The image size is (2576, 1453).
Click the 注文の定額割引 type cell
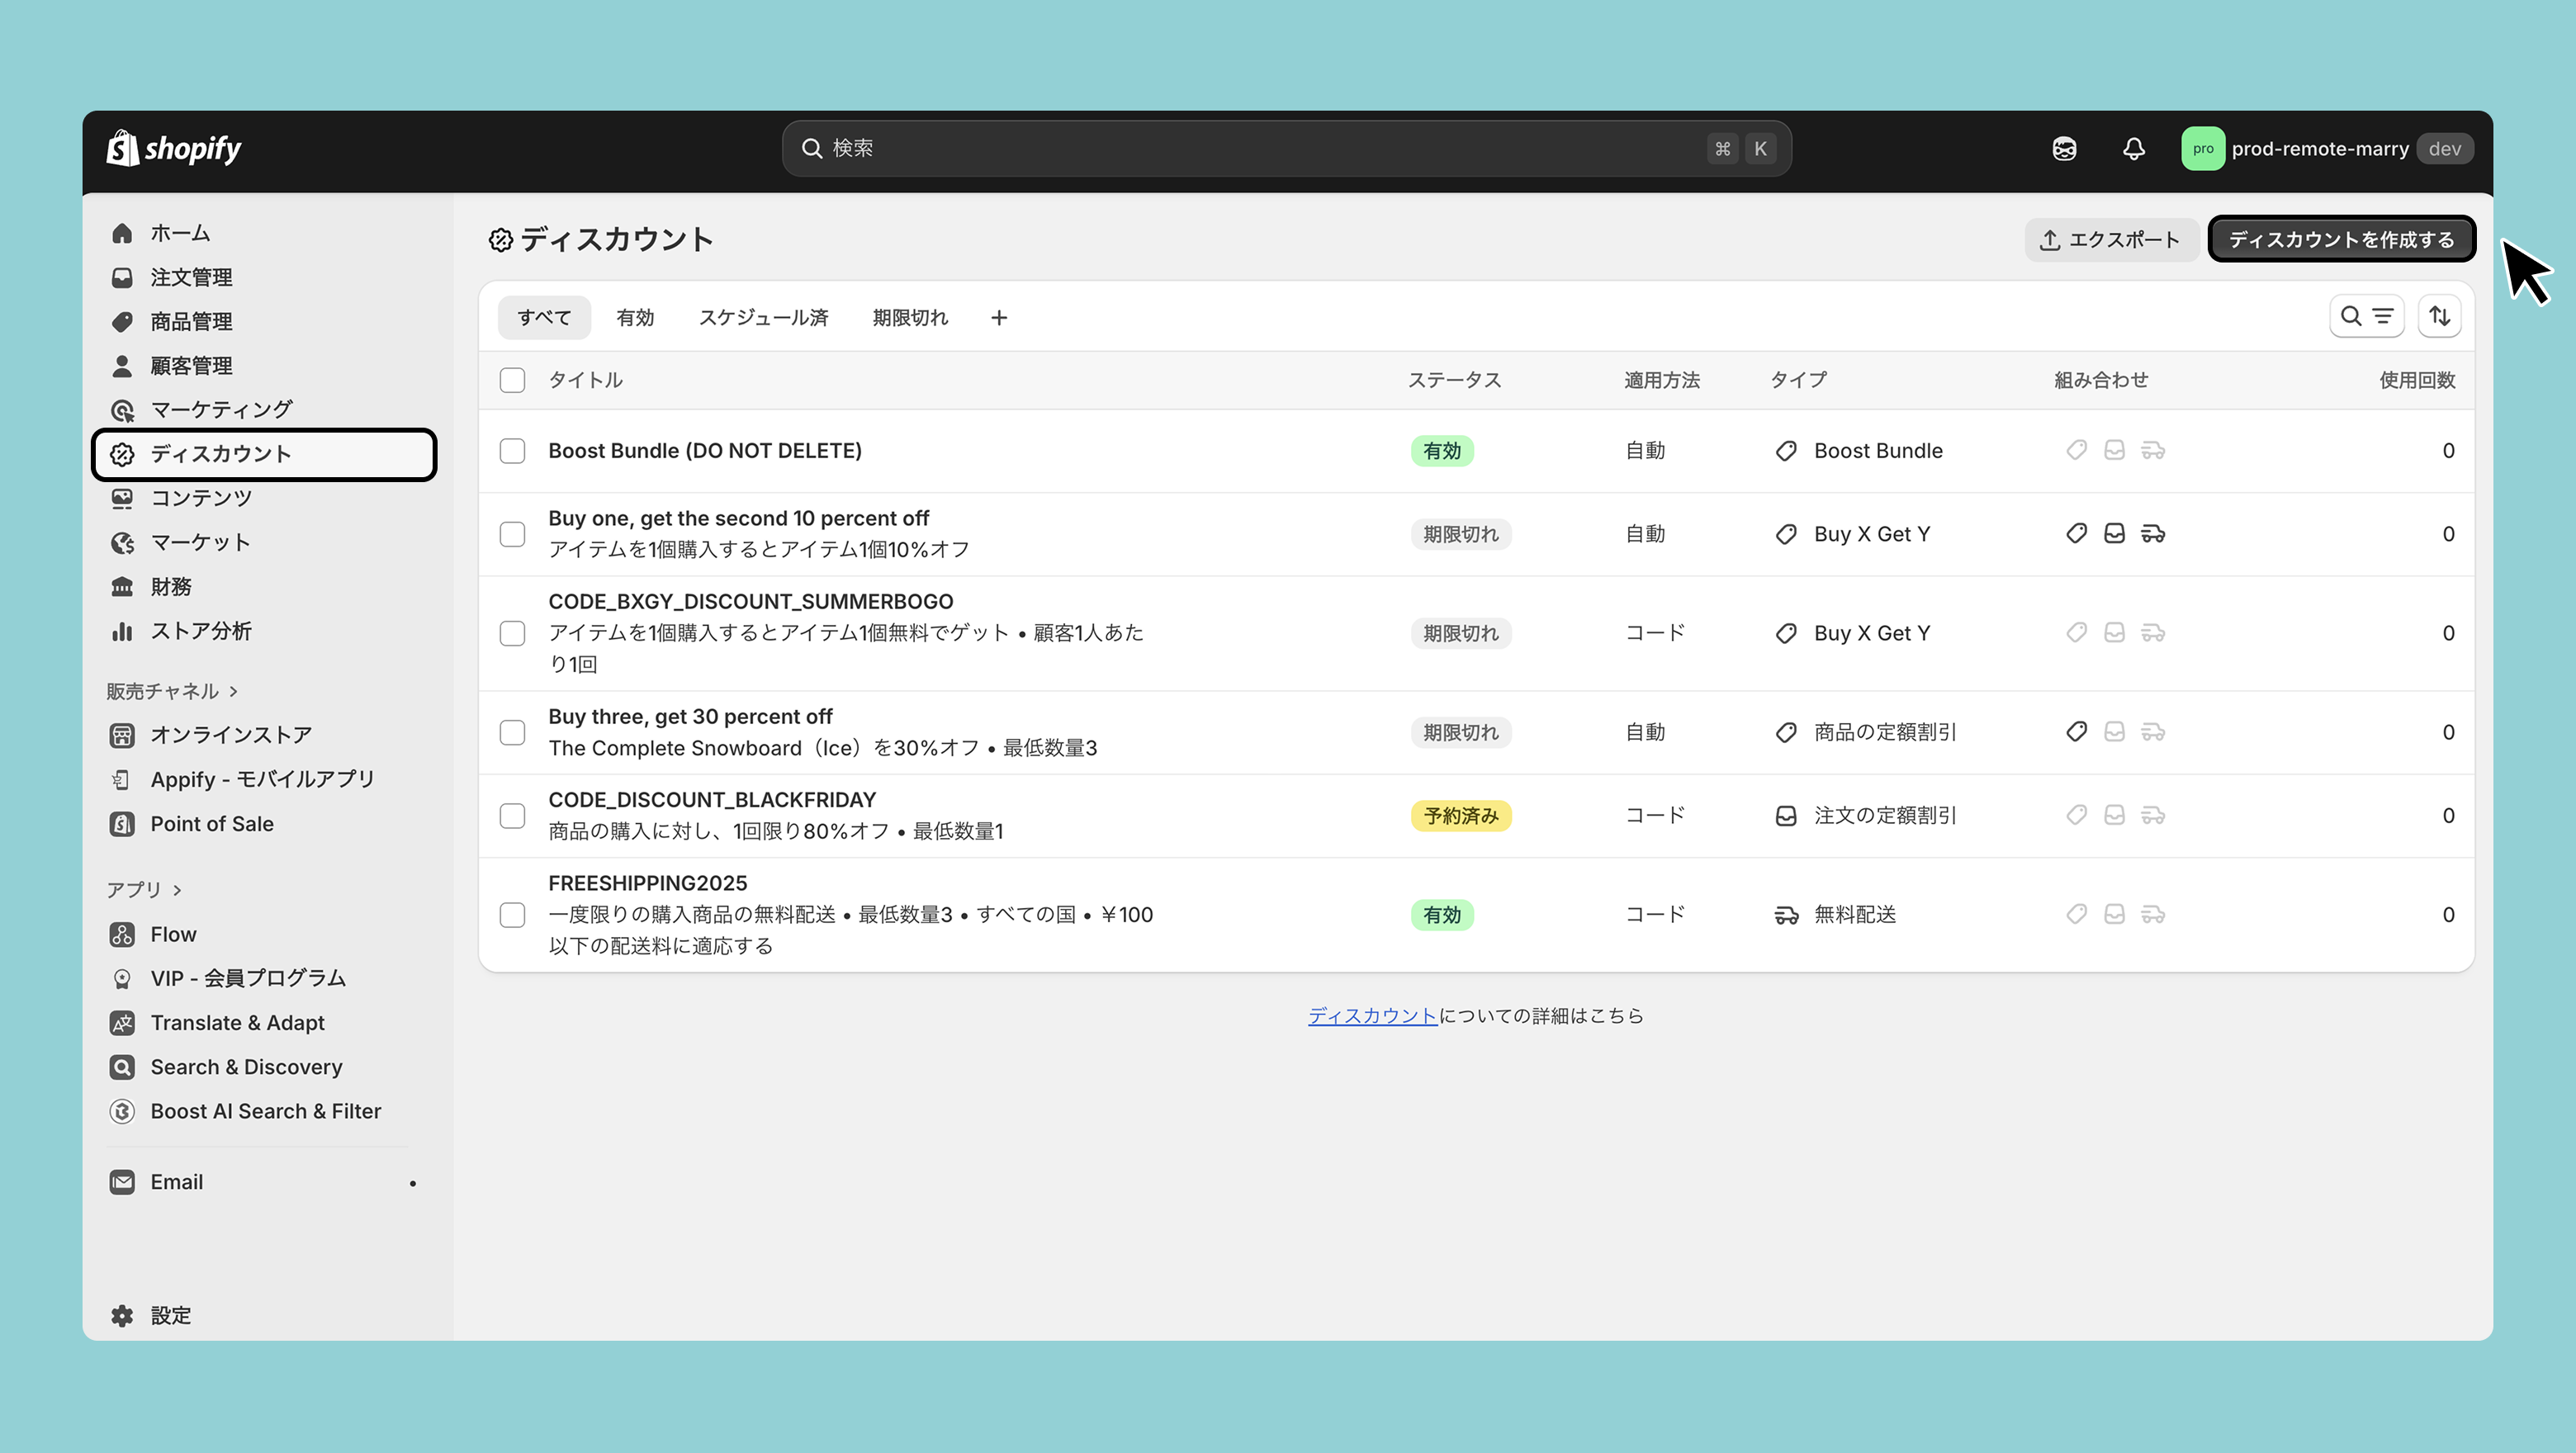tap(1865, 816)
